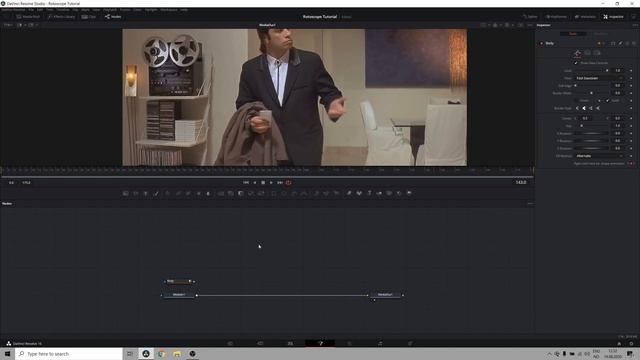
Task: Toggle the Effects Library panel button
Action: [61, 17]
